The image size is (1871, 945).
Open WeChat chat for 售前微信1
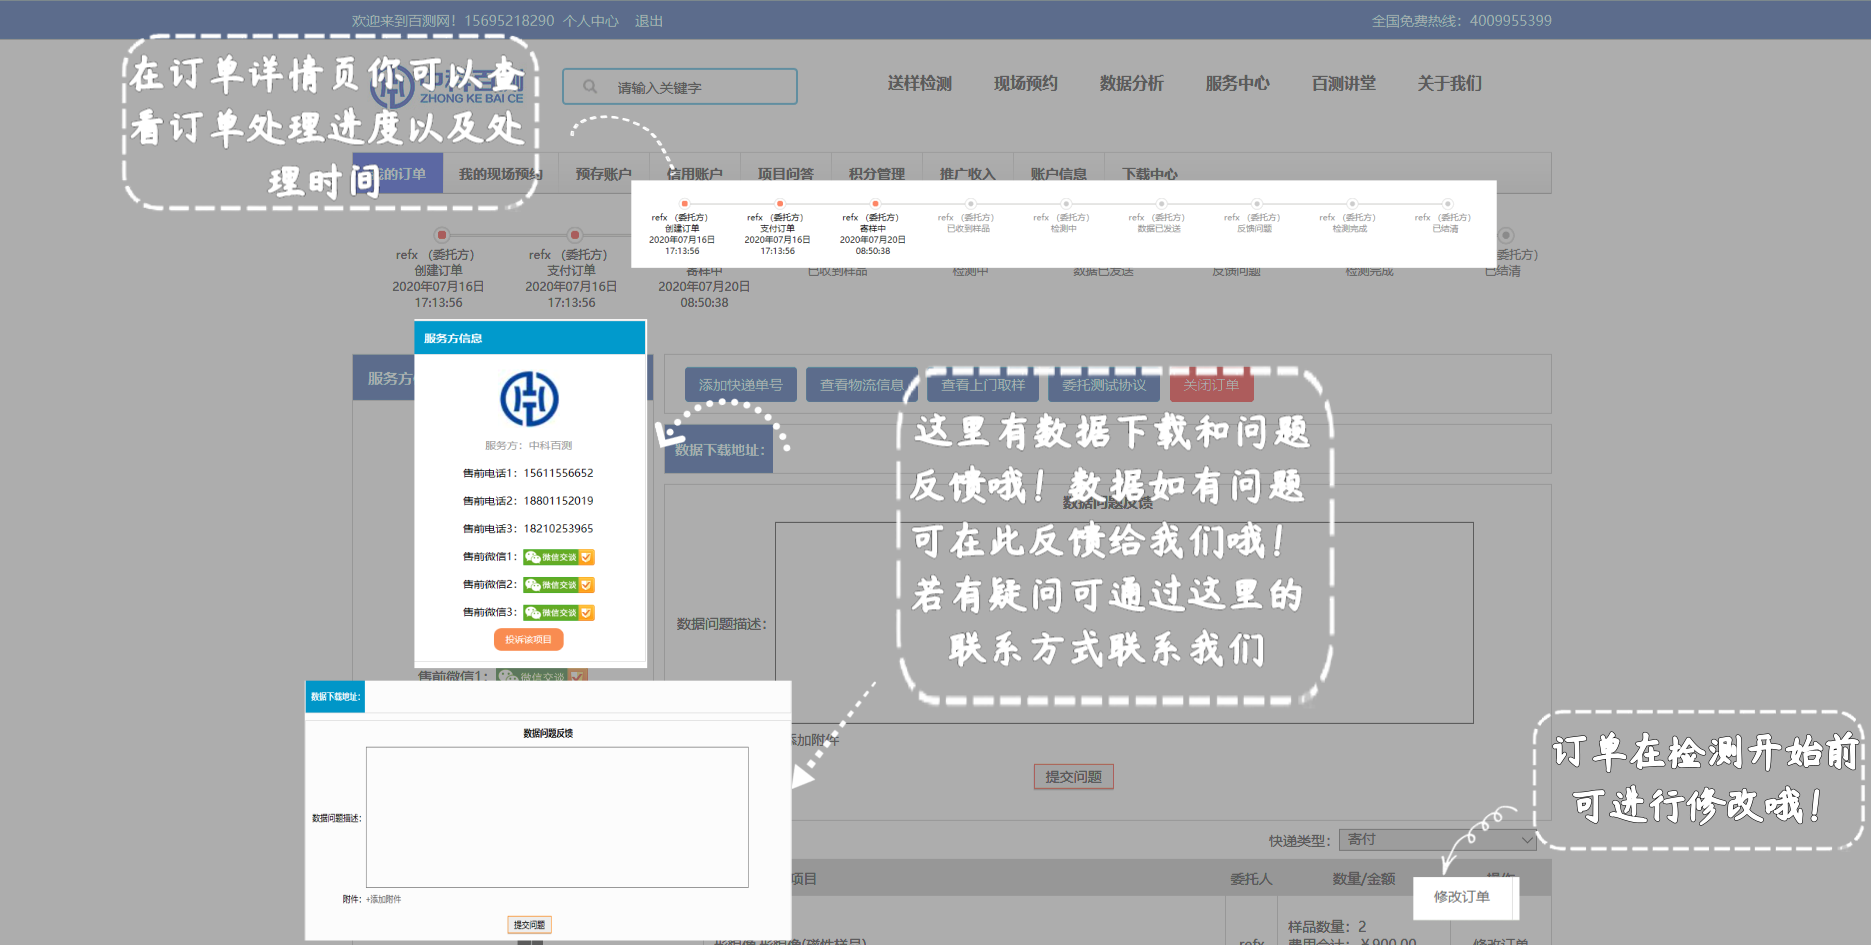(x=551, y=557)
